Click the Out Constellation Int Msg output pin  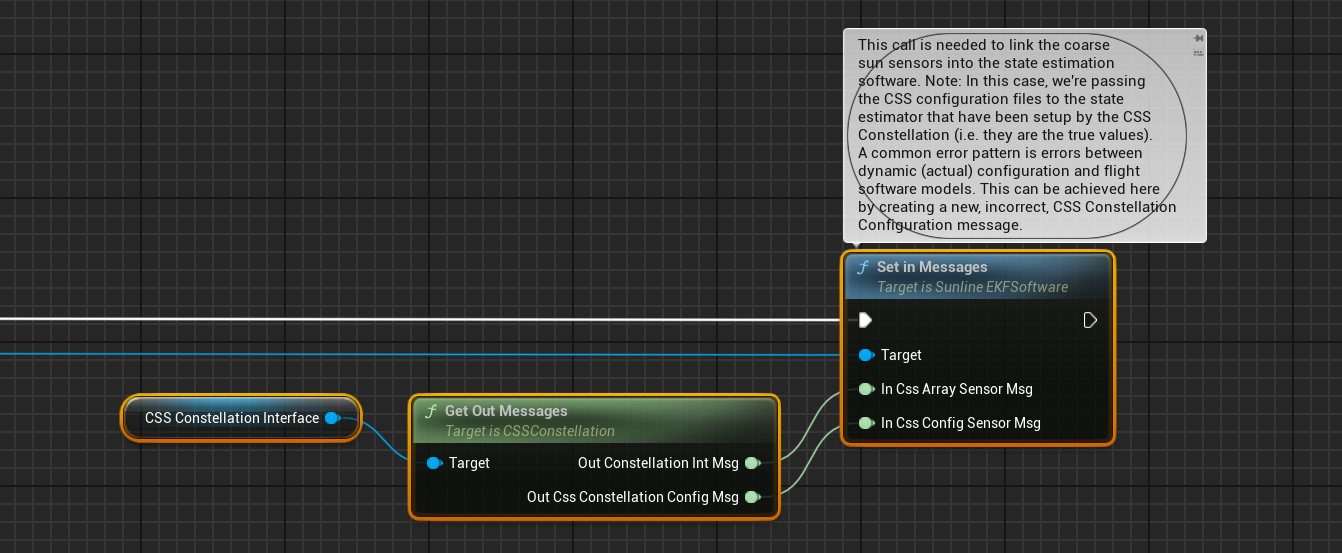click(x=752, y=463)
